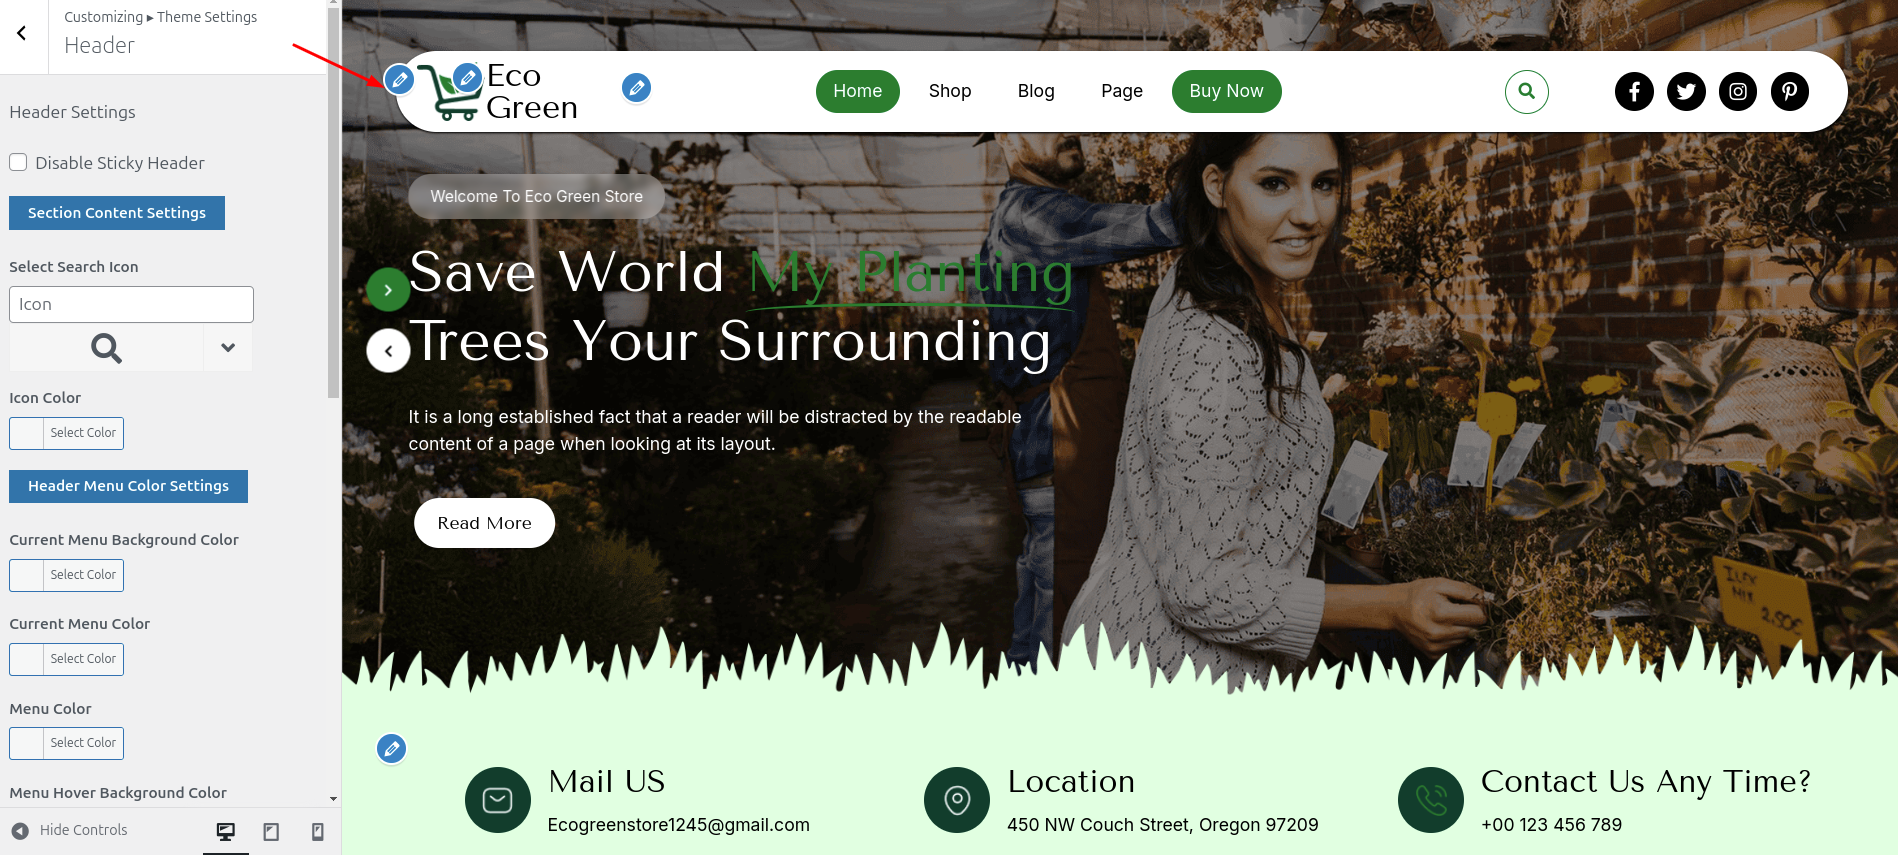The width and height of the screenshot is (1898, 855).
Task: Go to the previous slide with the white arrow
Action: pyautogui.click(x=388, y=351)
